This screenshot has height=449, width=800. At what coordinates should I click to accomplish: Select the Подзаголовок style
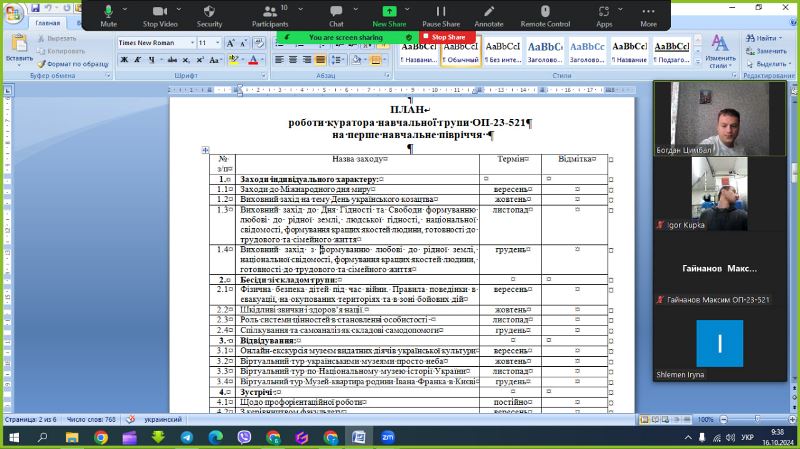[x=672, y=52]
